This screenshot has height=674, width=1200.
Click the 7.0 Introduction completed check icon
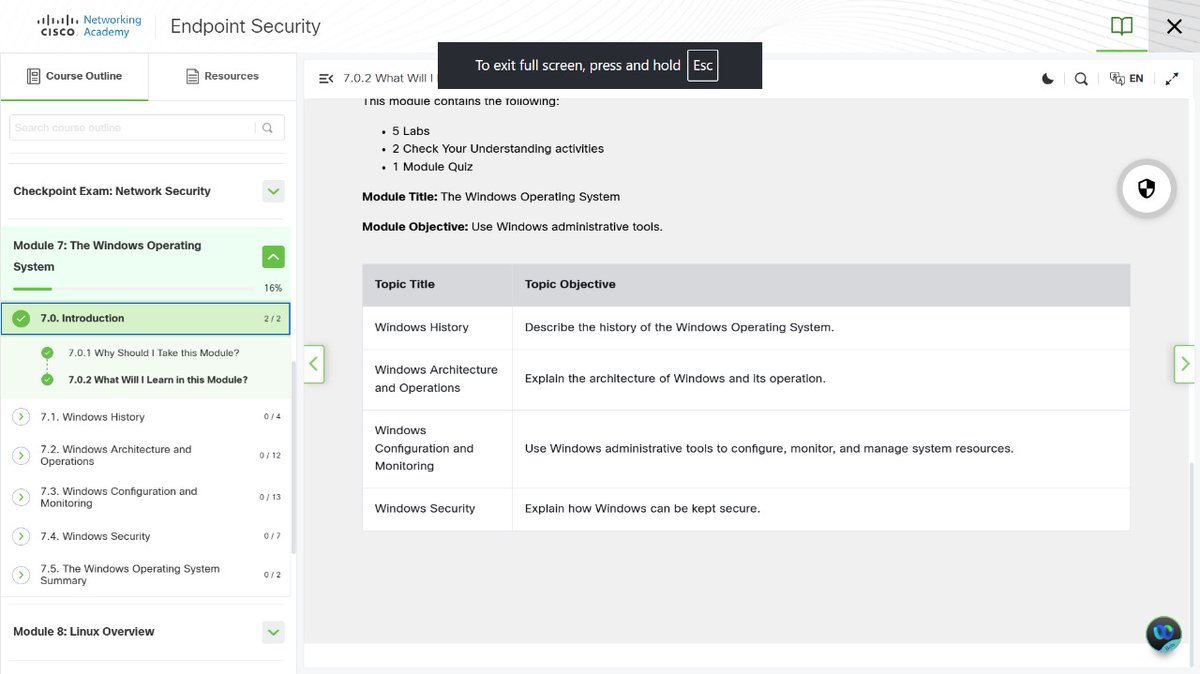click(21, 319)
